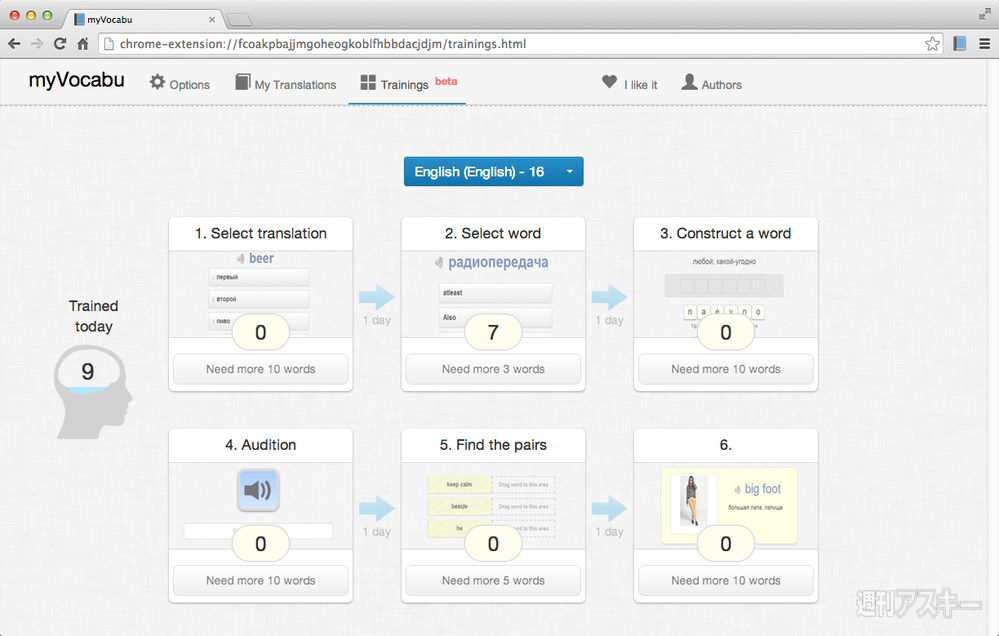Click Need more 10 words under Construct a word
The width and height of the screenshot is (999, 636).
tap(726, 369)
